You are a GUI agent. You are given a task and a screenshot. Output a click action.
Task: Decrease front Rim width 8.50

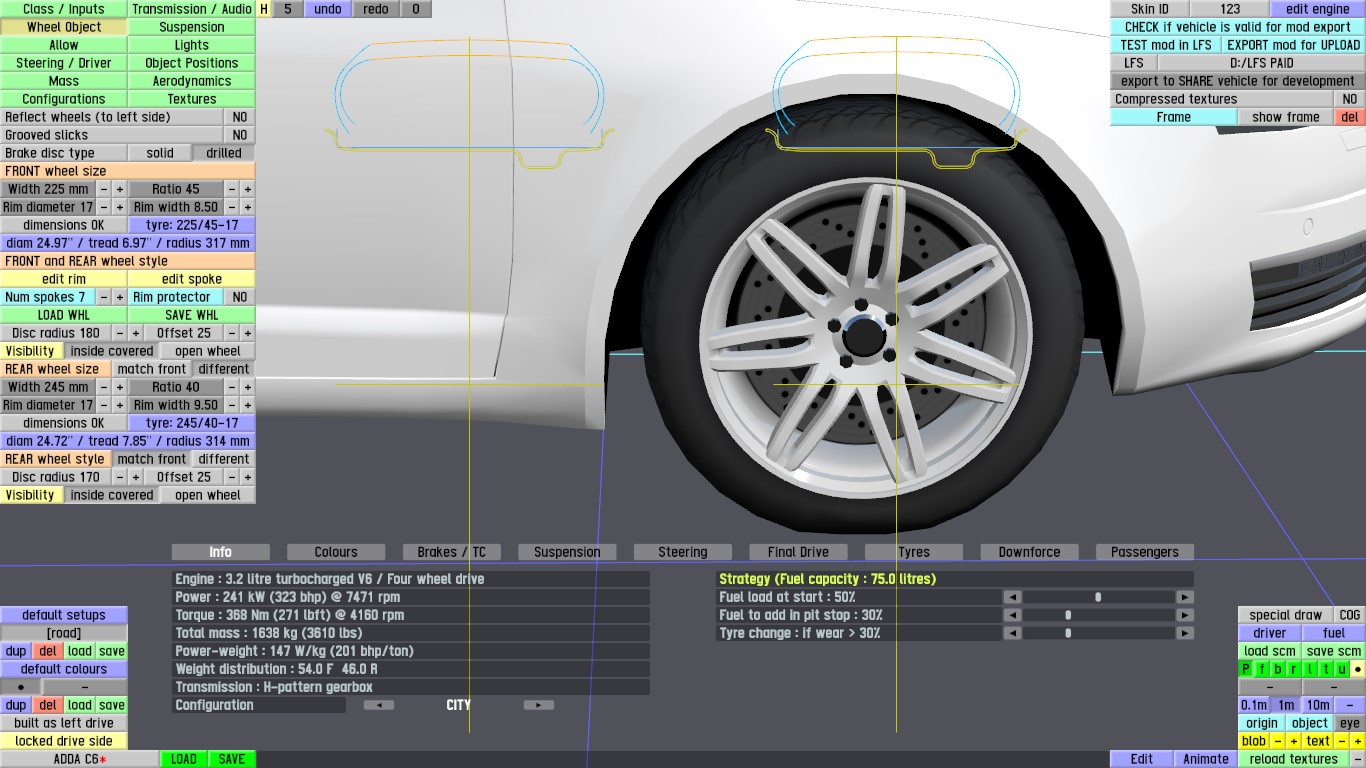tap(232, 207)
